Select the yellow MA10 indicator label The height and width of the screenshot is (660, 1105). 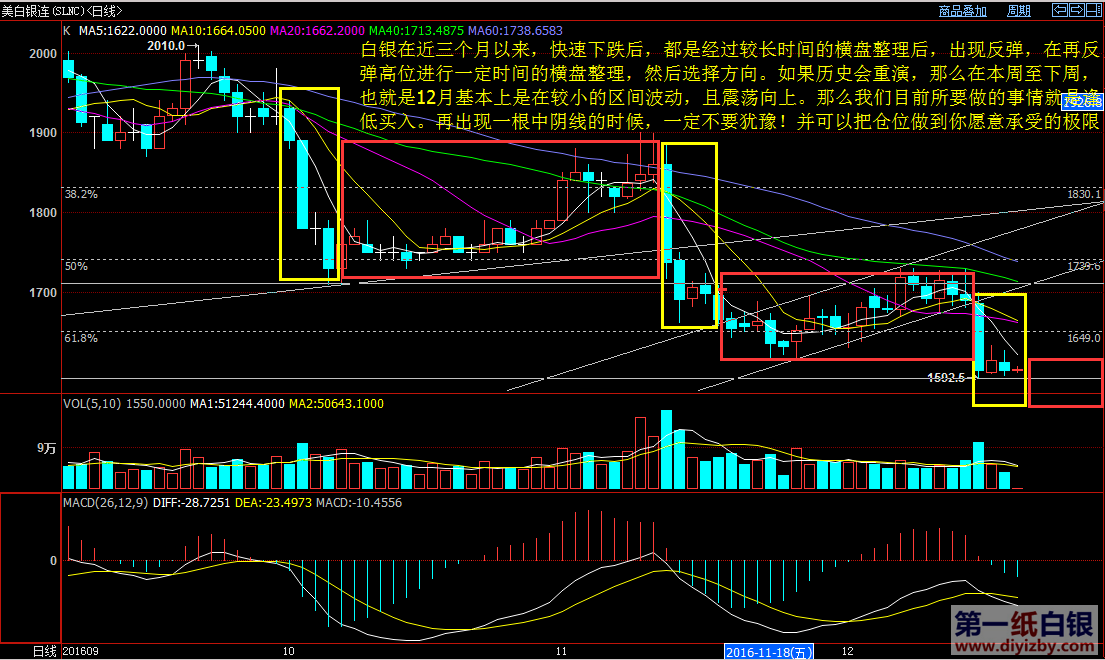222,31
